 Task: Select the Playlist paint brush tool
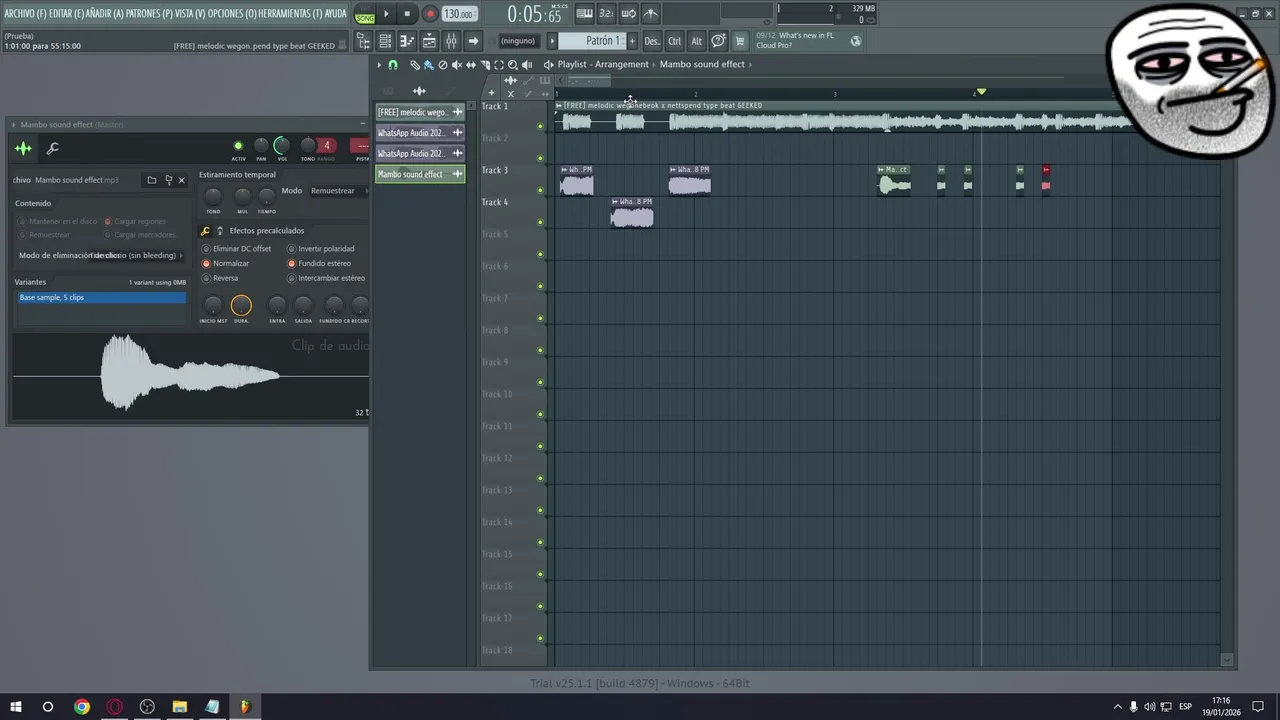click(x=428, y=64)
